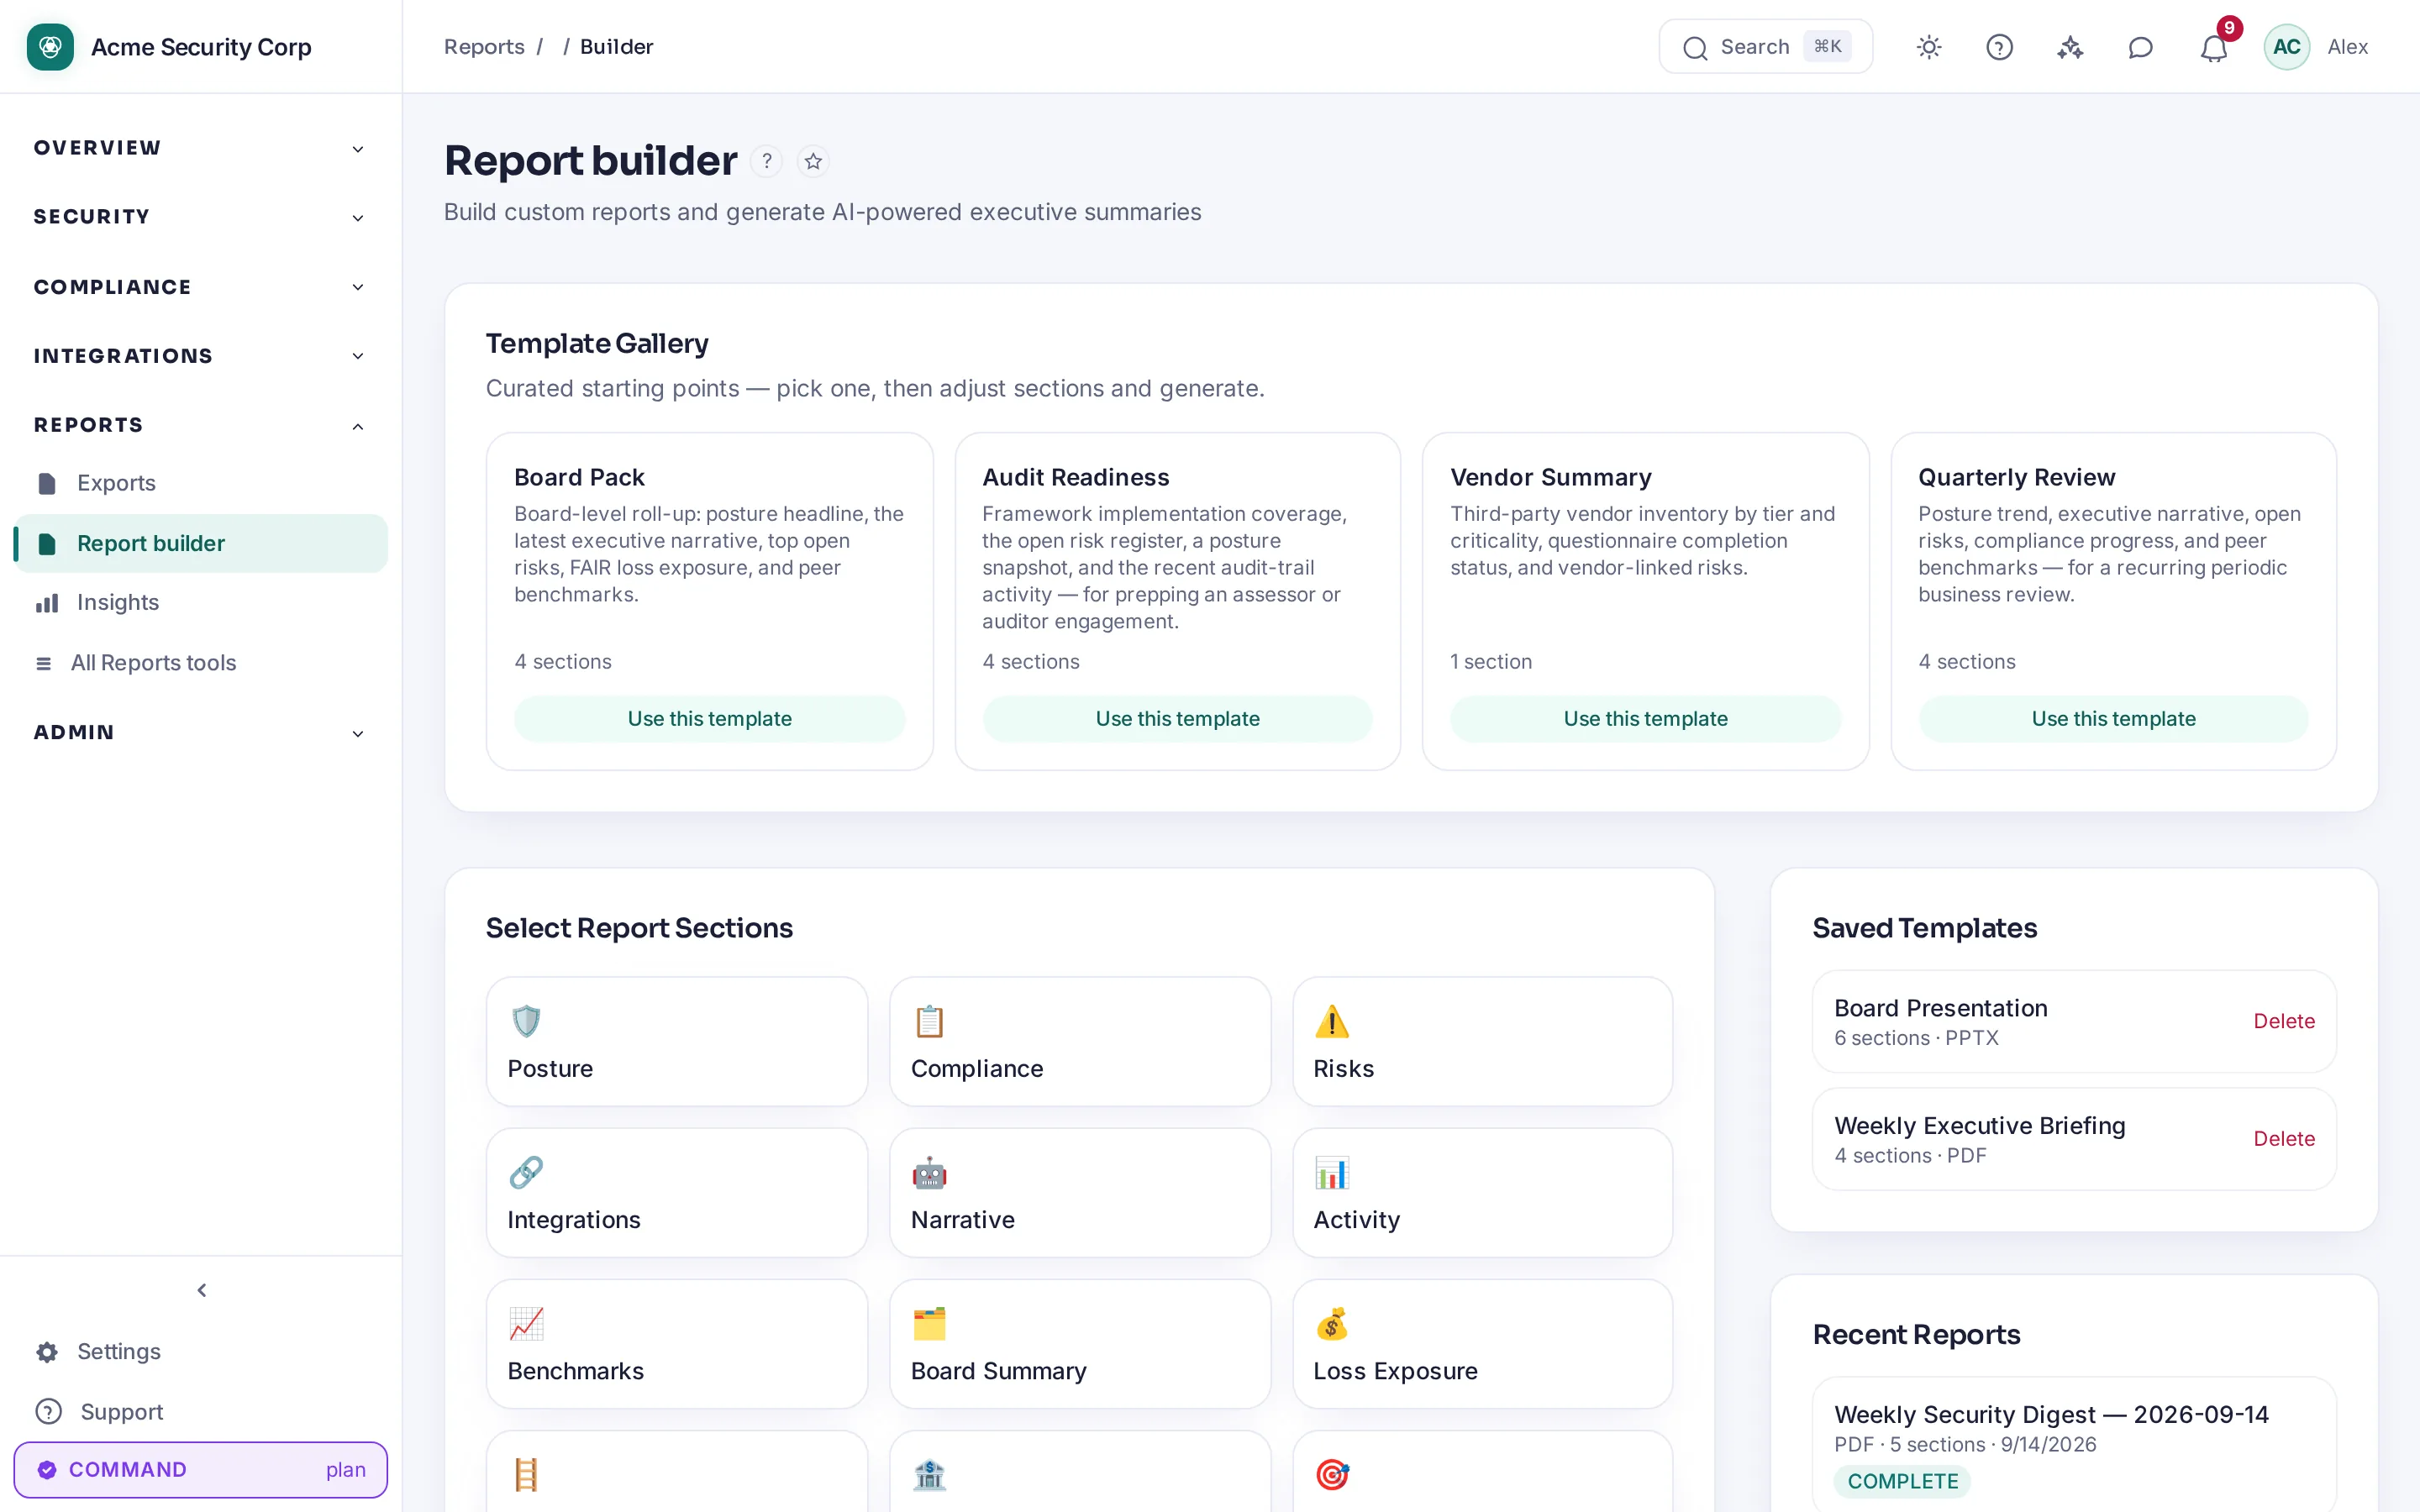Delete the Weekly Executive Briefing template
The height and width of the screenshot is (1512, 2420).
click(2284, 1139)
